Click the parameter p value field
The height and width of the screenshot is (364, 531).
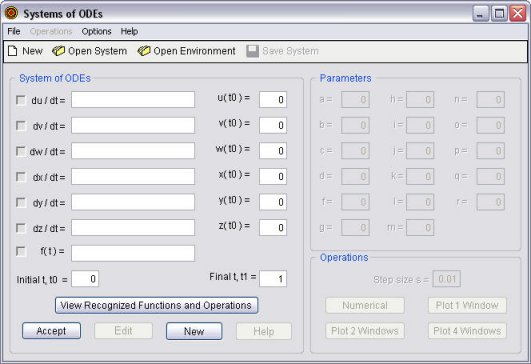(491, 151)
